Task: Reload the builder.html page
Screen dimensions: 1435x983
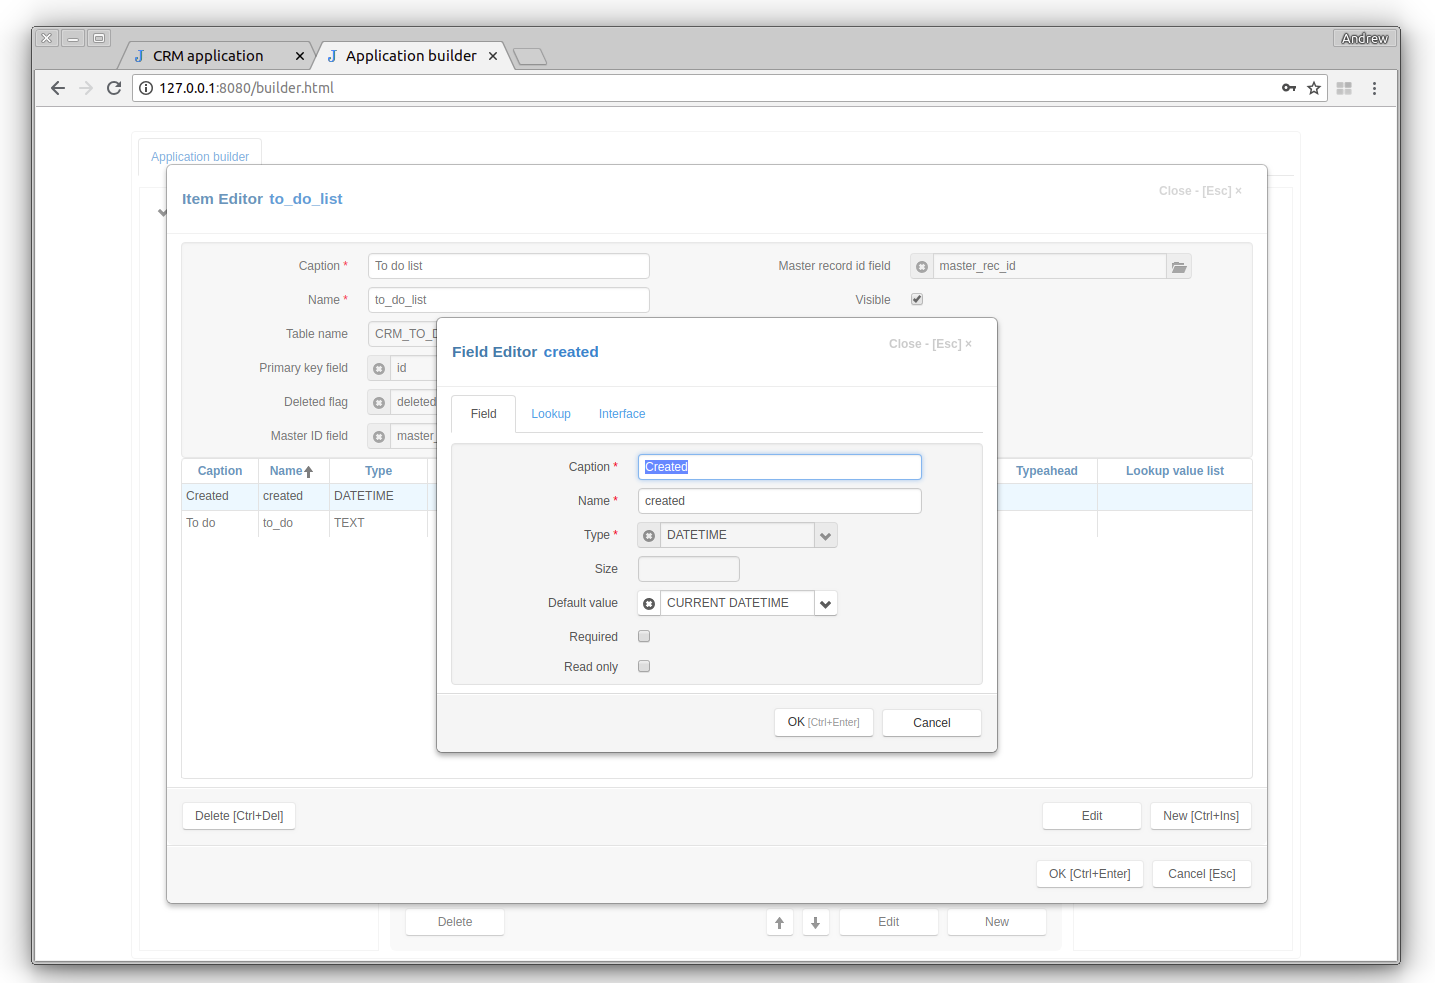Action: (x=114, y=88)
